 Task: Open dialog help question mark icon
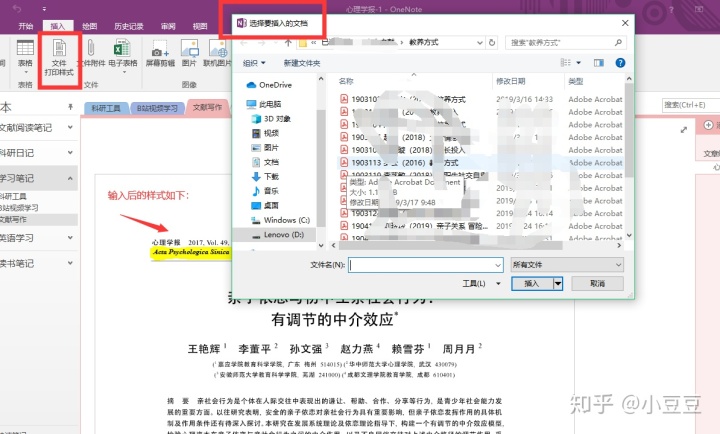tap(620, 63)
